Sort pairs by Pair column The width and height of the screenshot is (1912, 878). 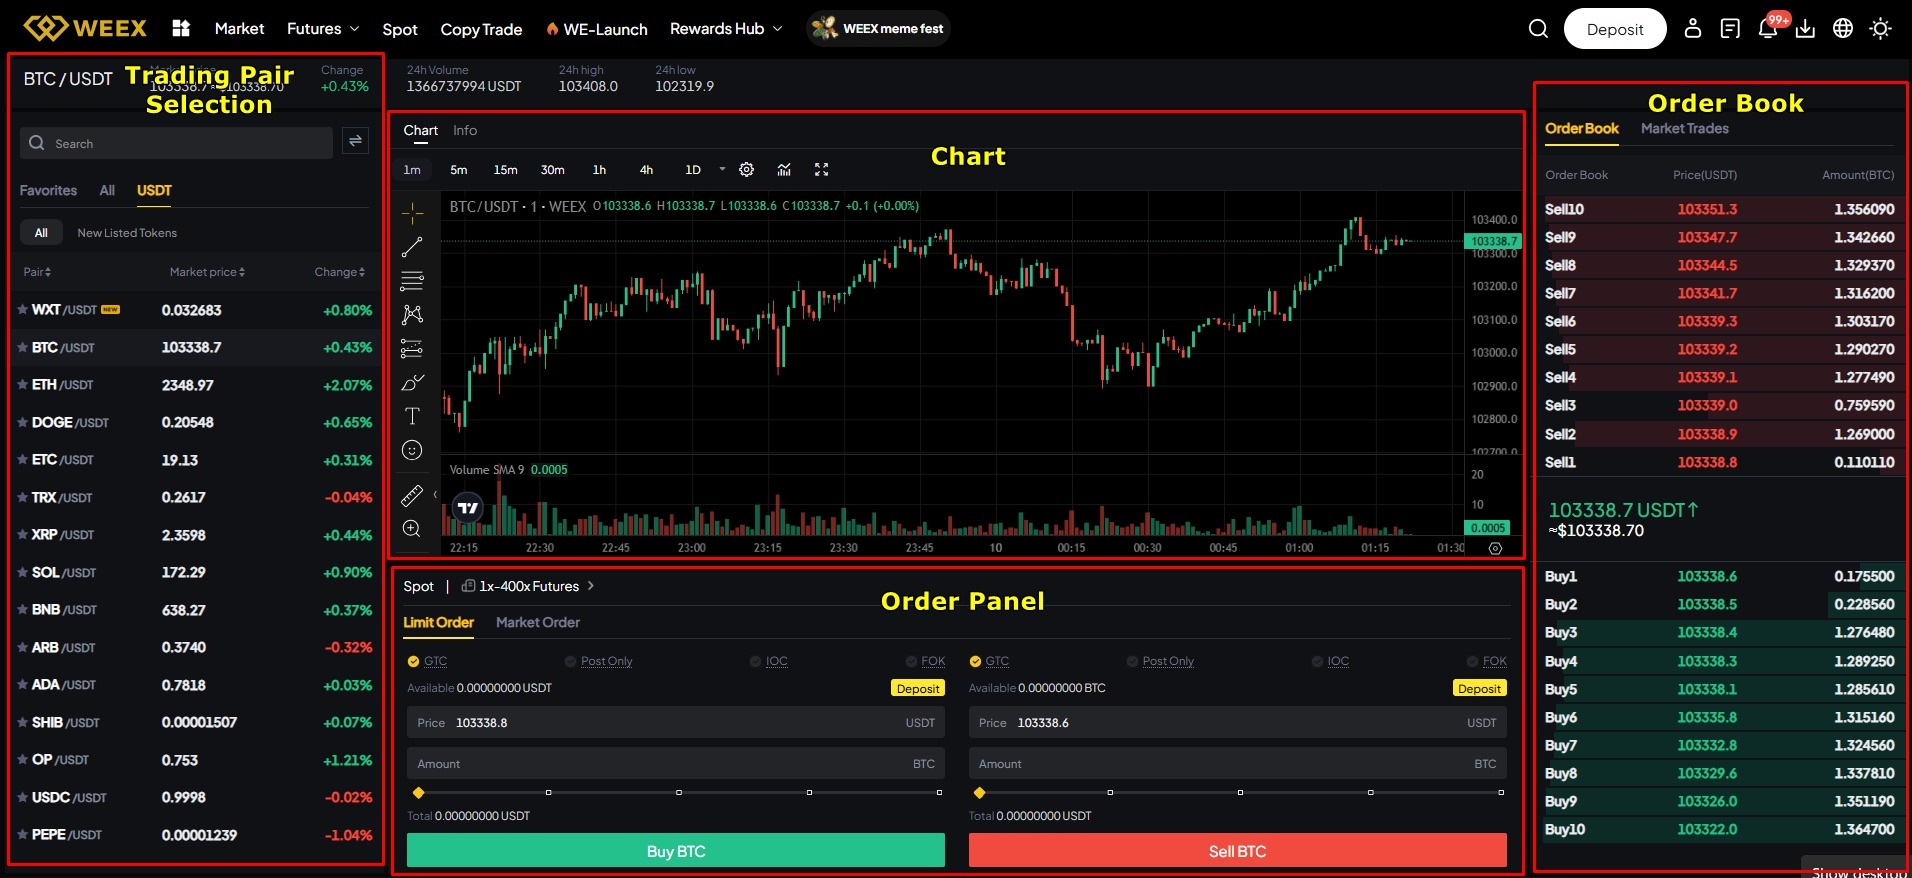(x=37, y=272)
